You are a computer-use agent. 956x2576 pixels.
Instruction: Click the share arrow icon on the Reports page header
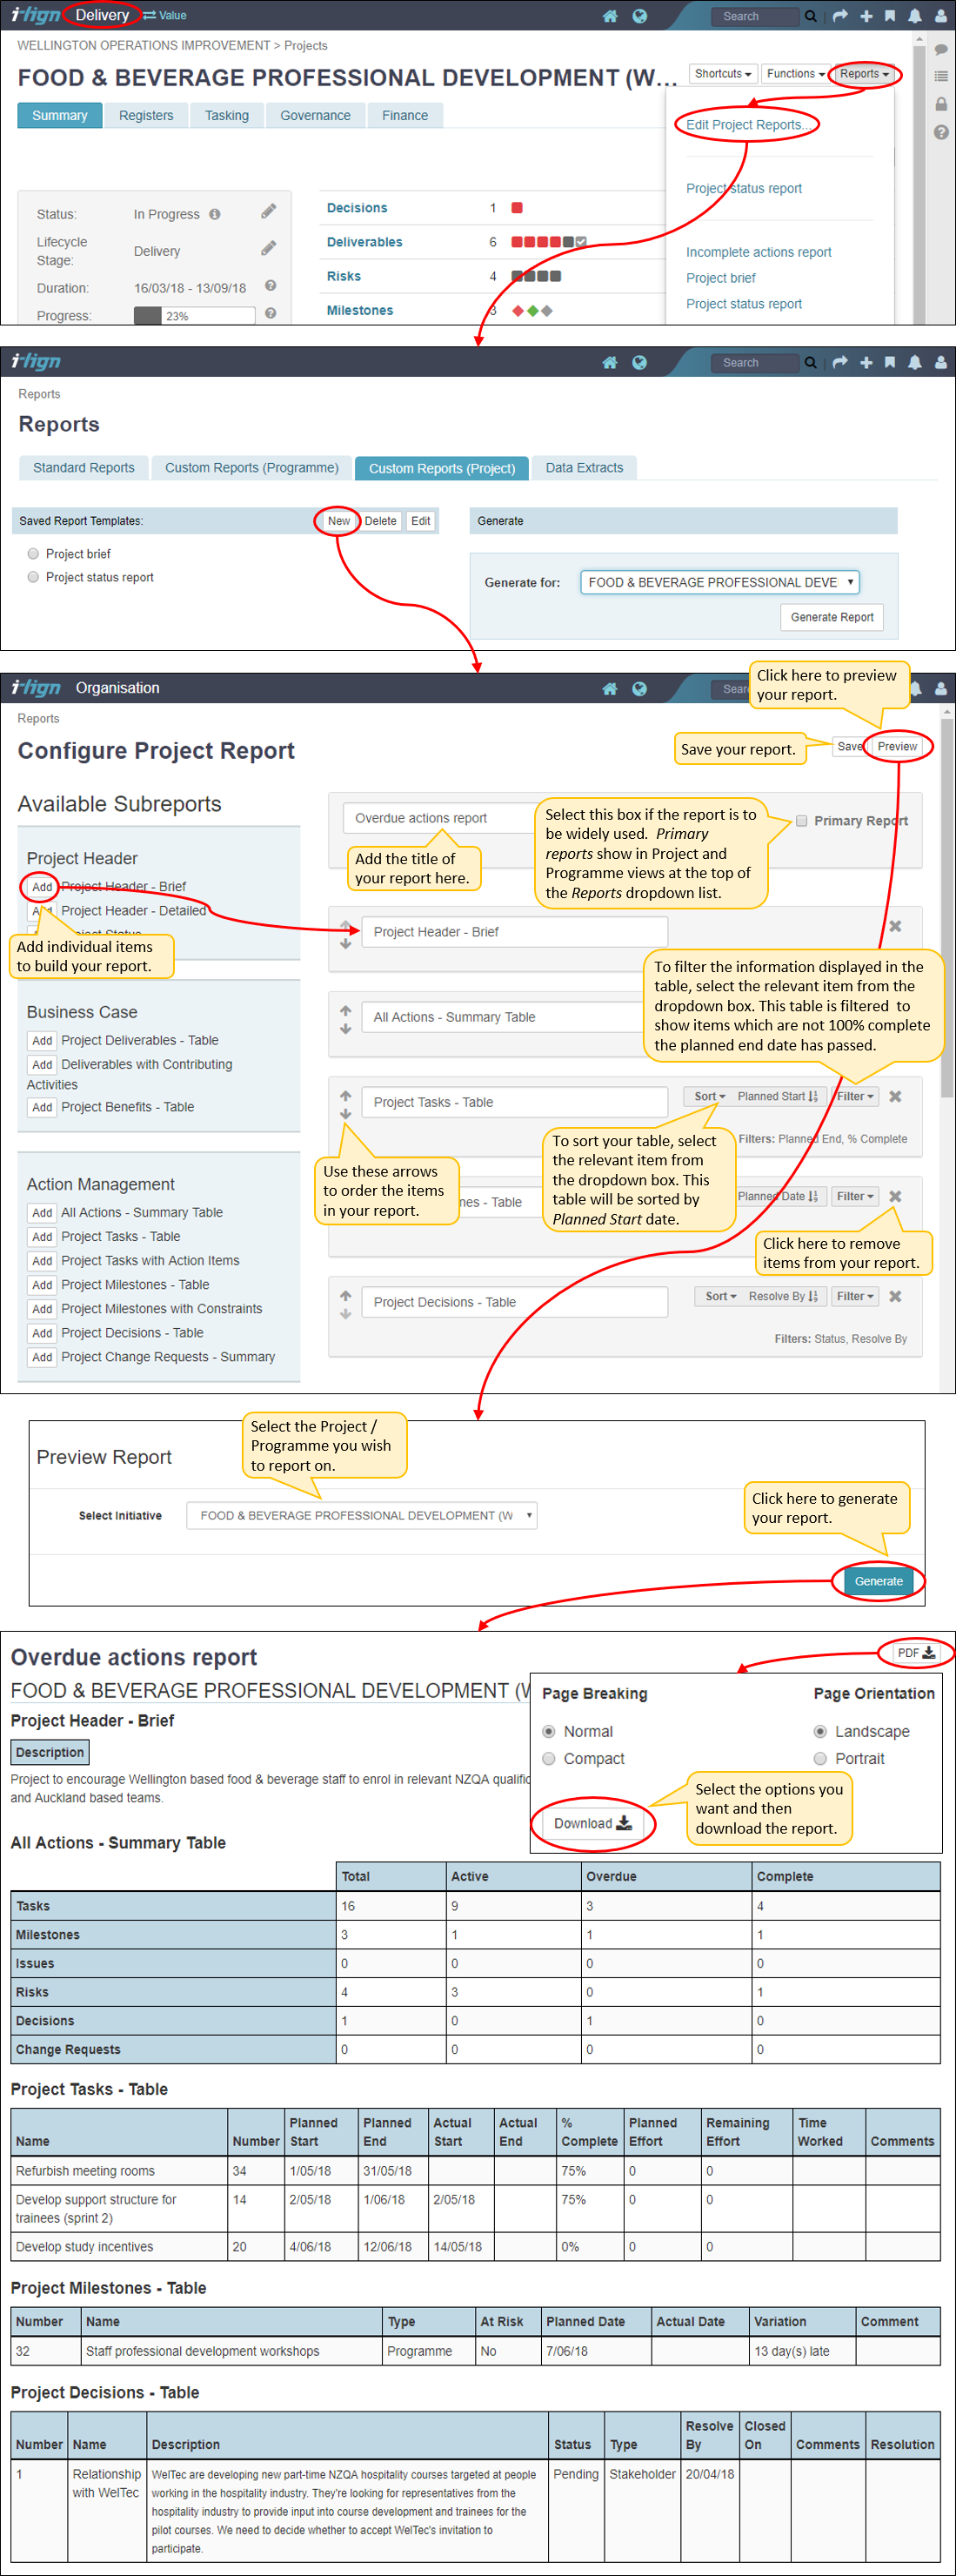point(840,362)
